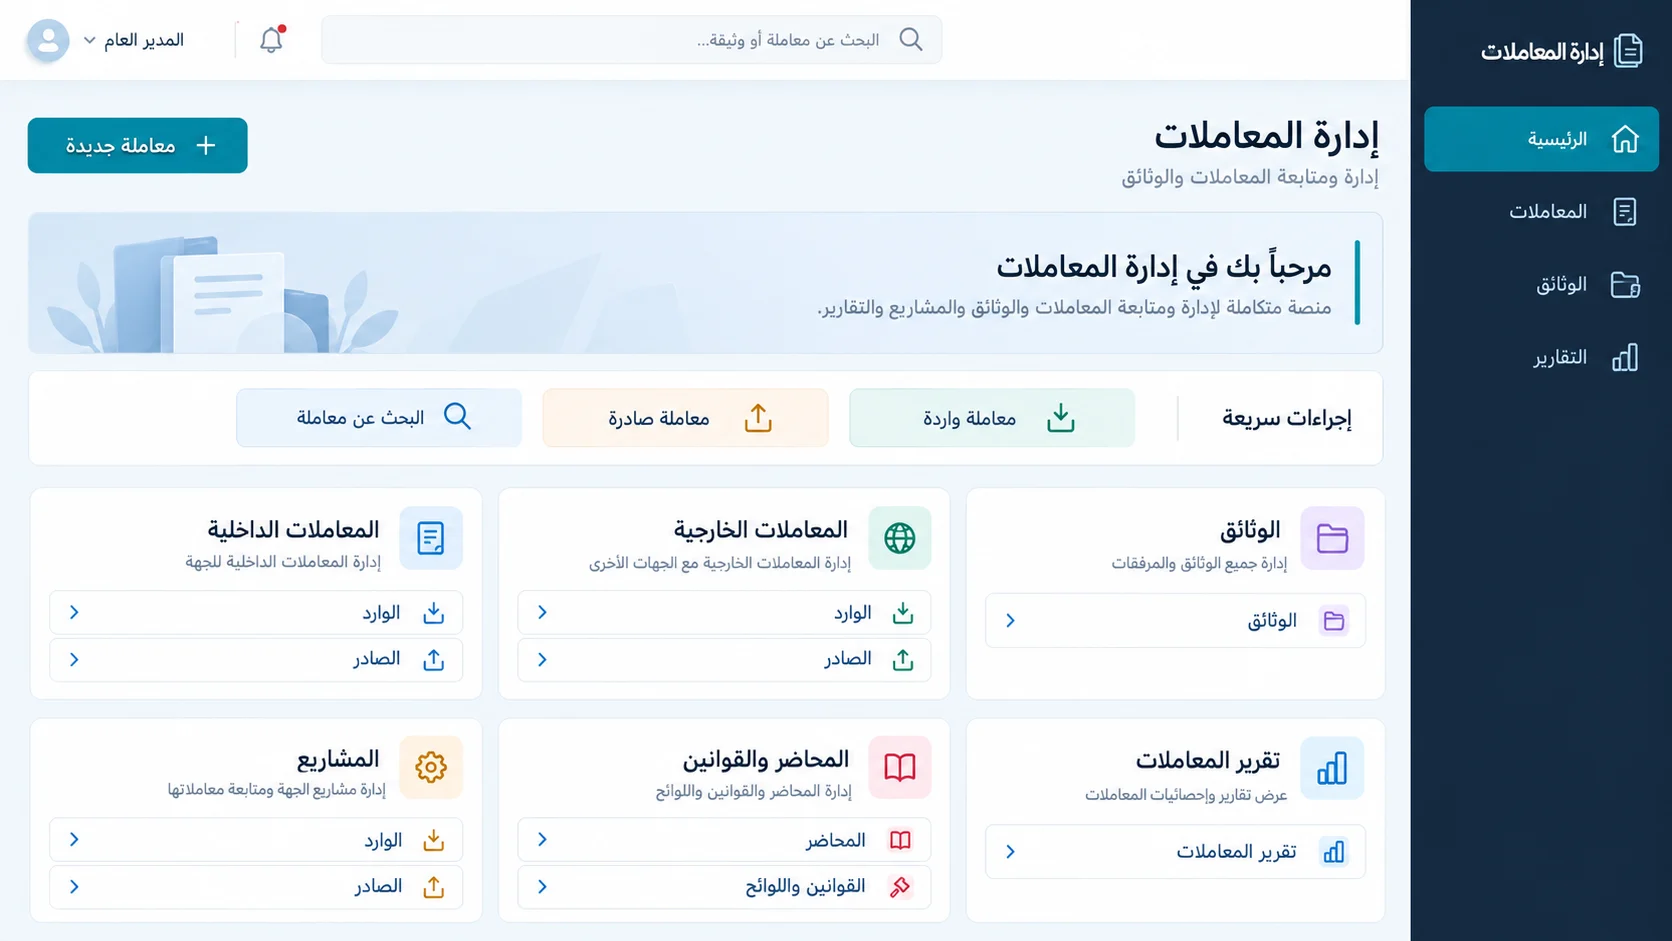Expand الوارد under المعاملات الداخلية via chevron
This screenshot has height=941, width=1672.
pyautogui.click(x=74, y=612)
